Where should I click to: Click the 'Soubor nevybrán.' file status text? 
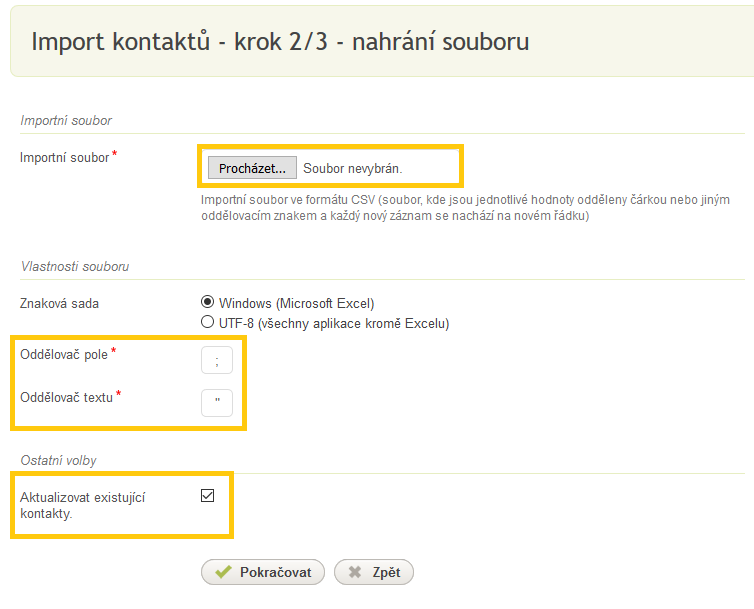(352, 168)
